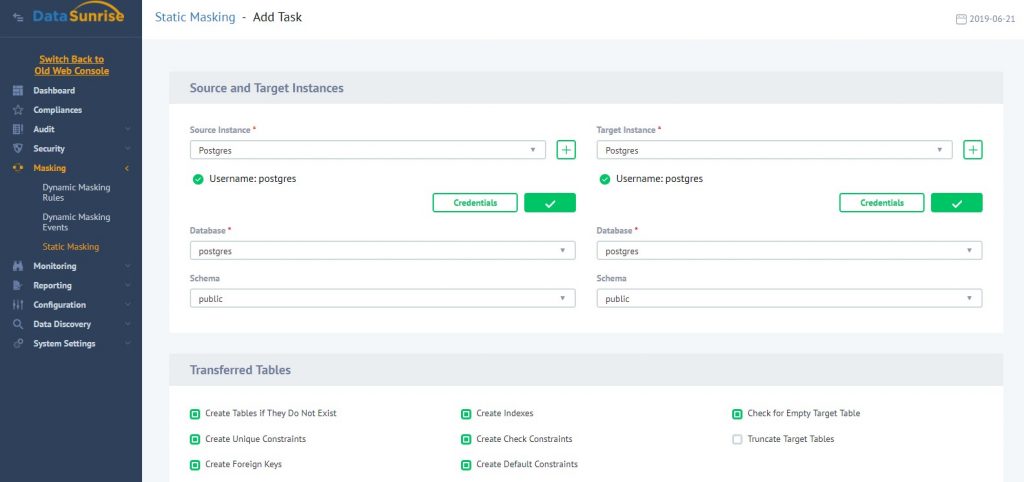Toggle Create Foreign Keys checkbox

195,465
